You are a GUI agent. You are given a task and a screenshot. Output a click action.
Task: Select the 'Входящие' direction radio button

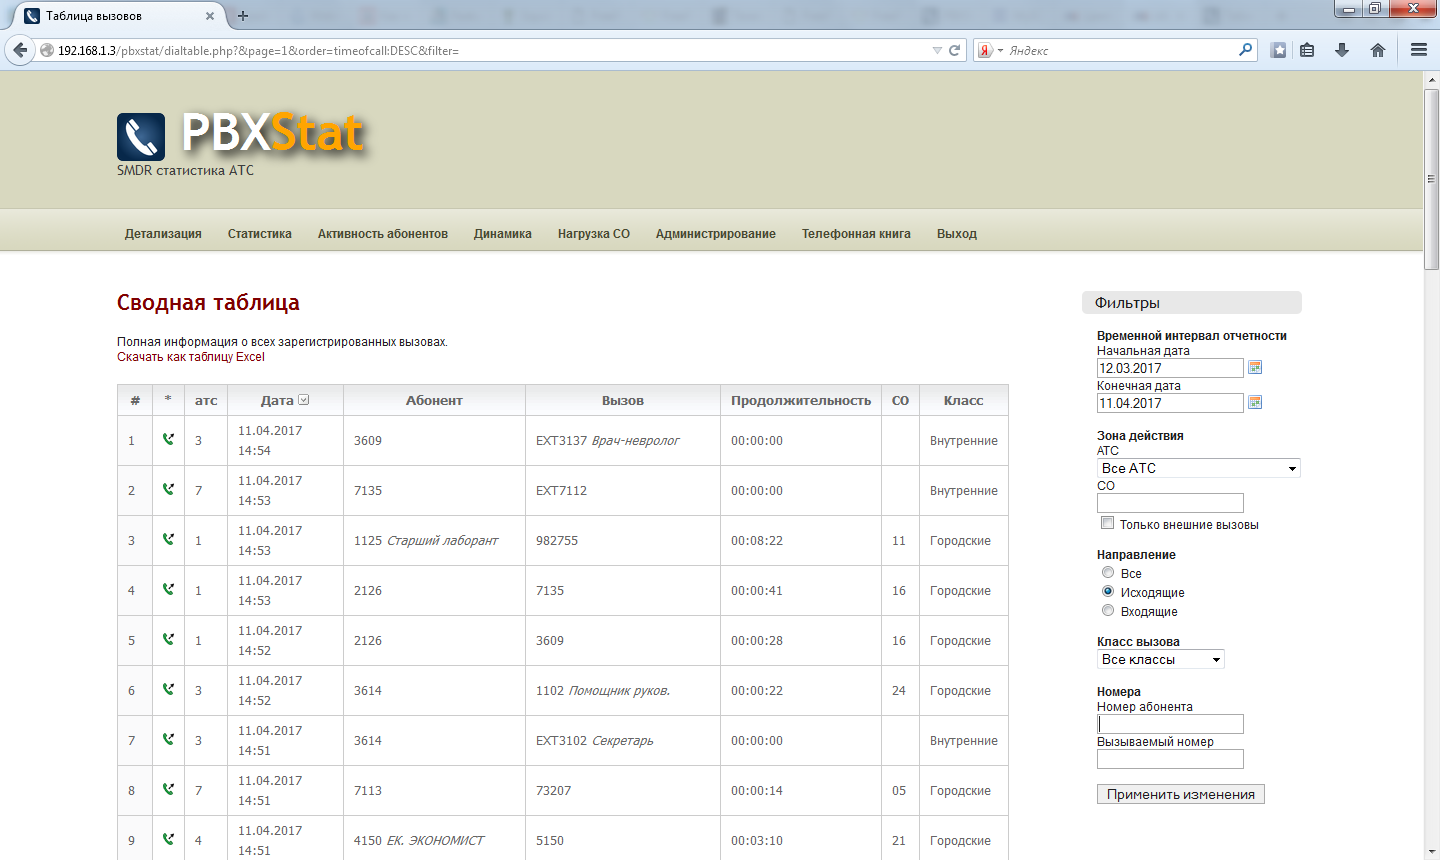(x=1108, y=611)
